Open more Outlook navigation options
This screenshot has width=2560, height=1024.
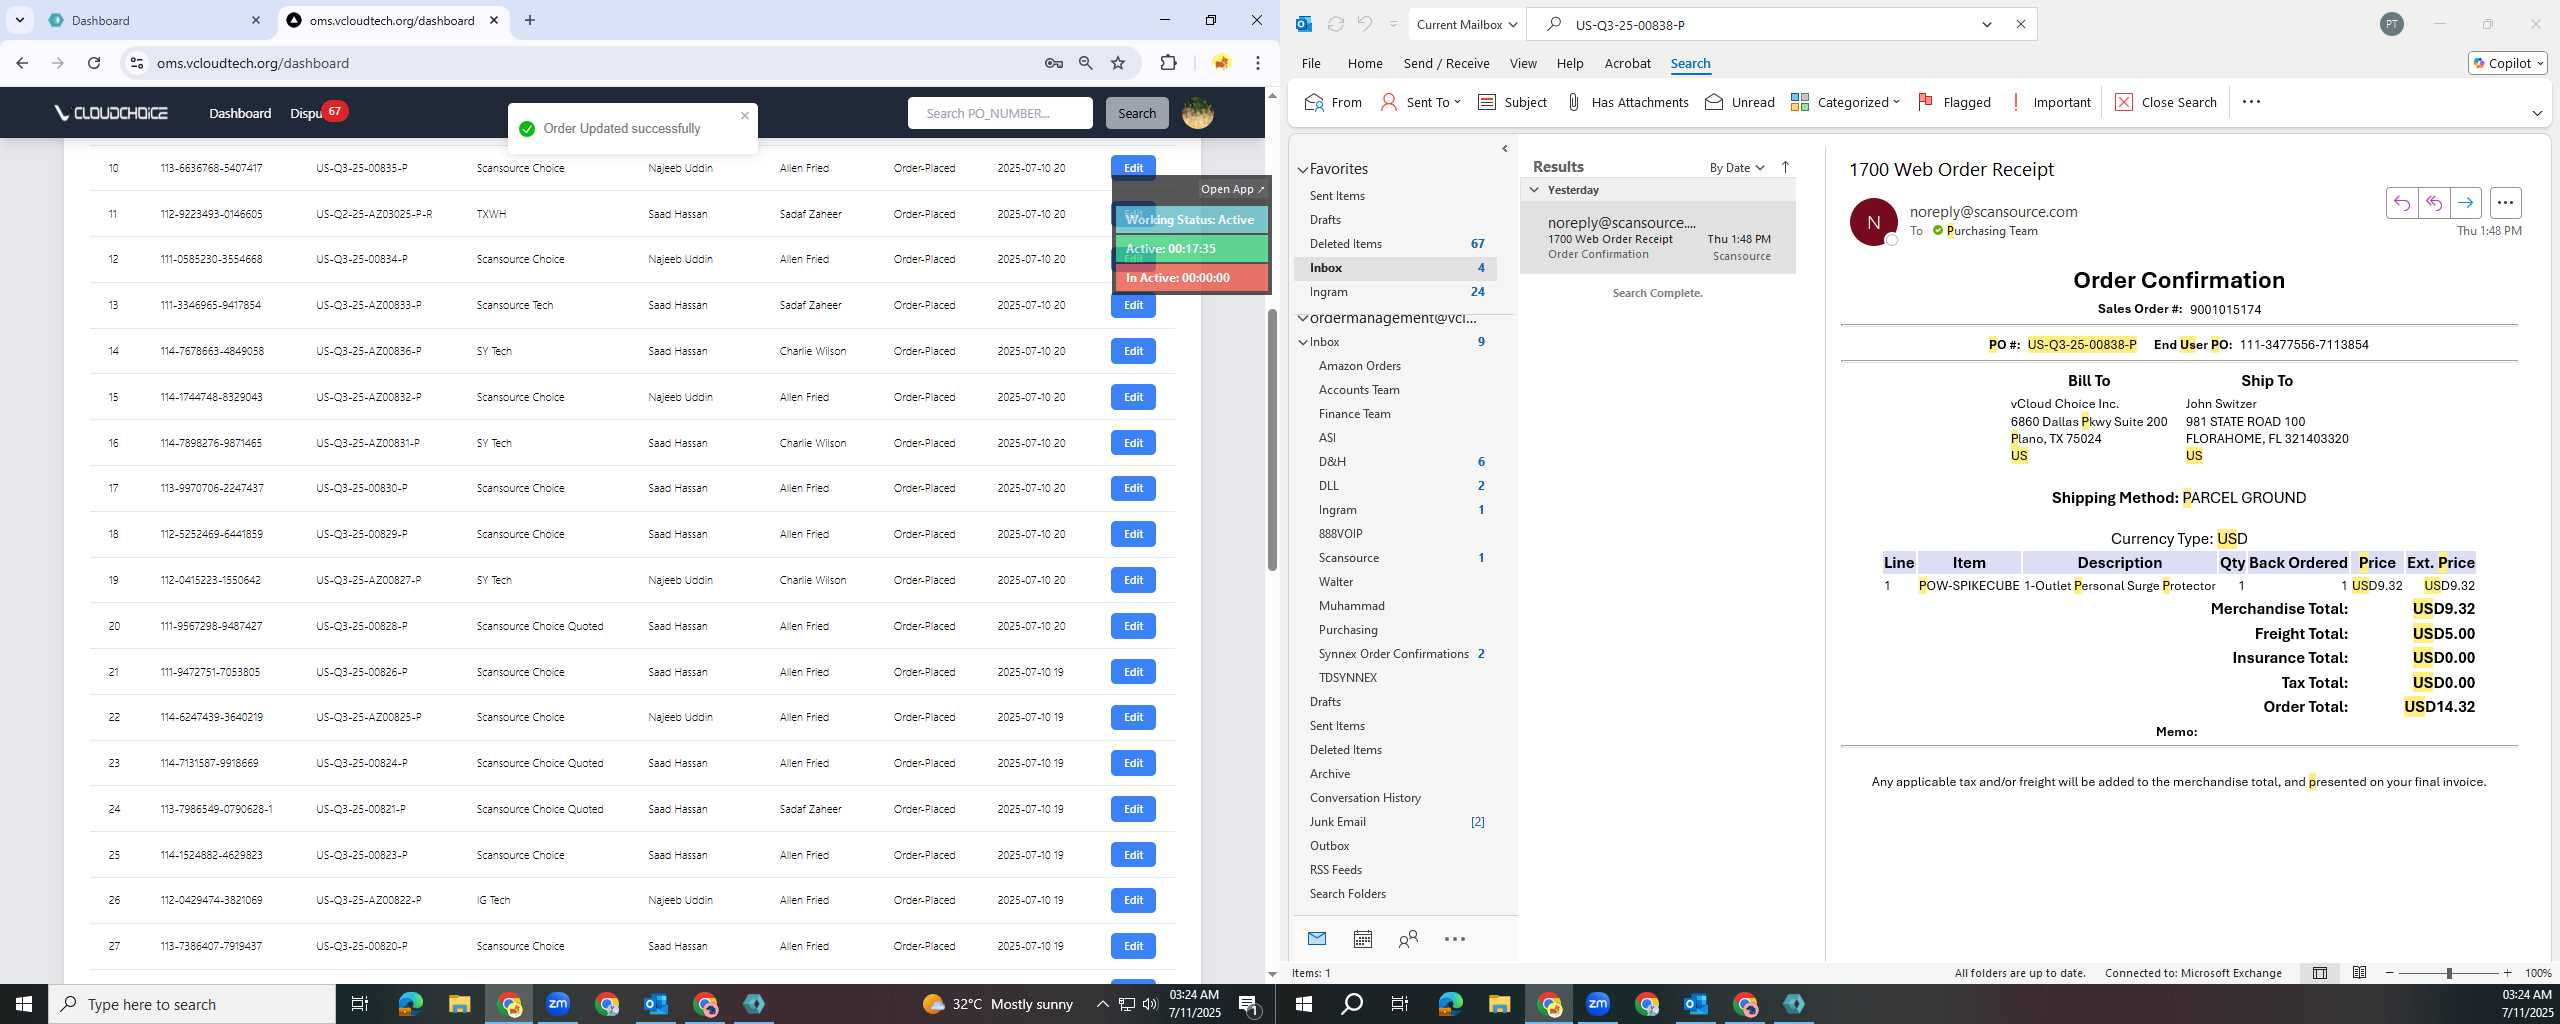(x=1455, y=938)
